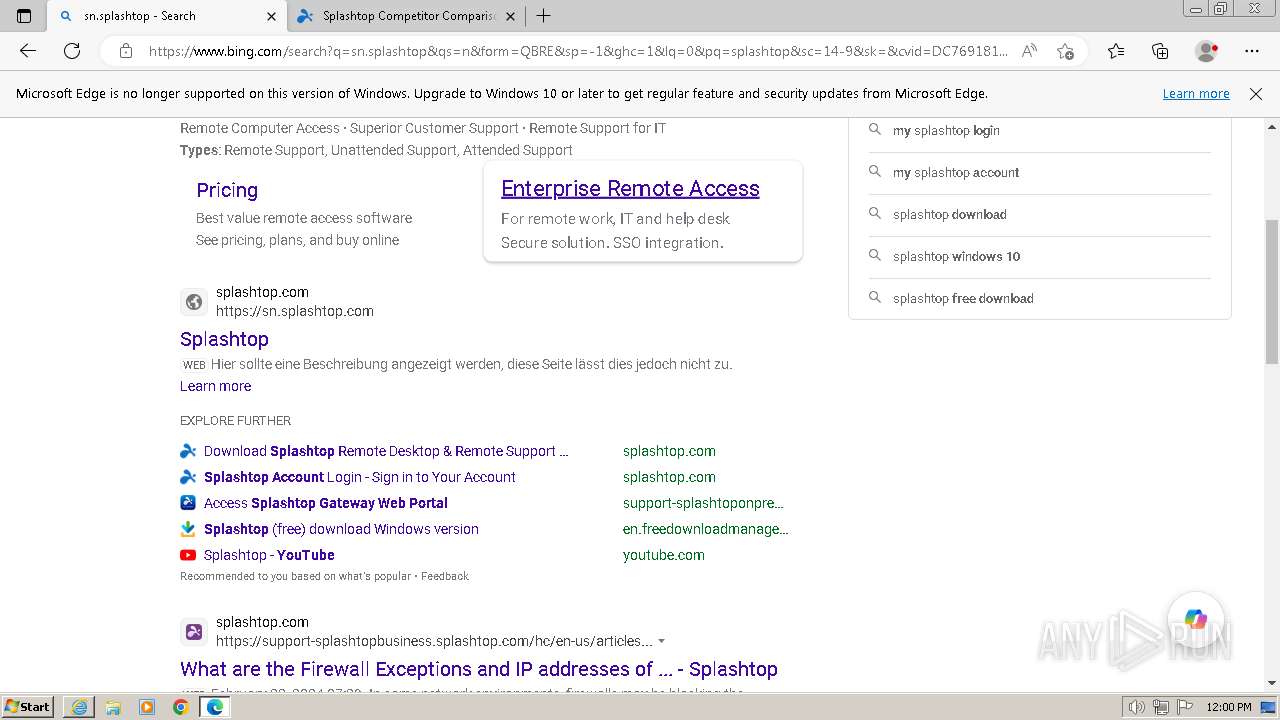Open Internet Explorer from the taskbar

79,707
